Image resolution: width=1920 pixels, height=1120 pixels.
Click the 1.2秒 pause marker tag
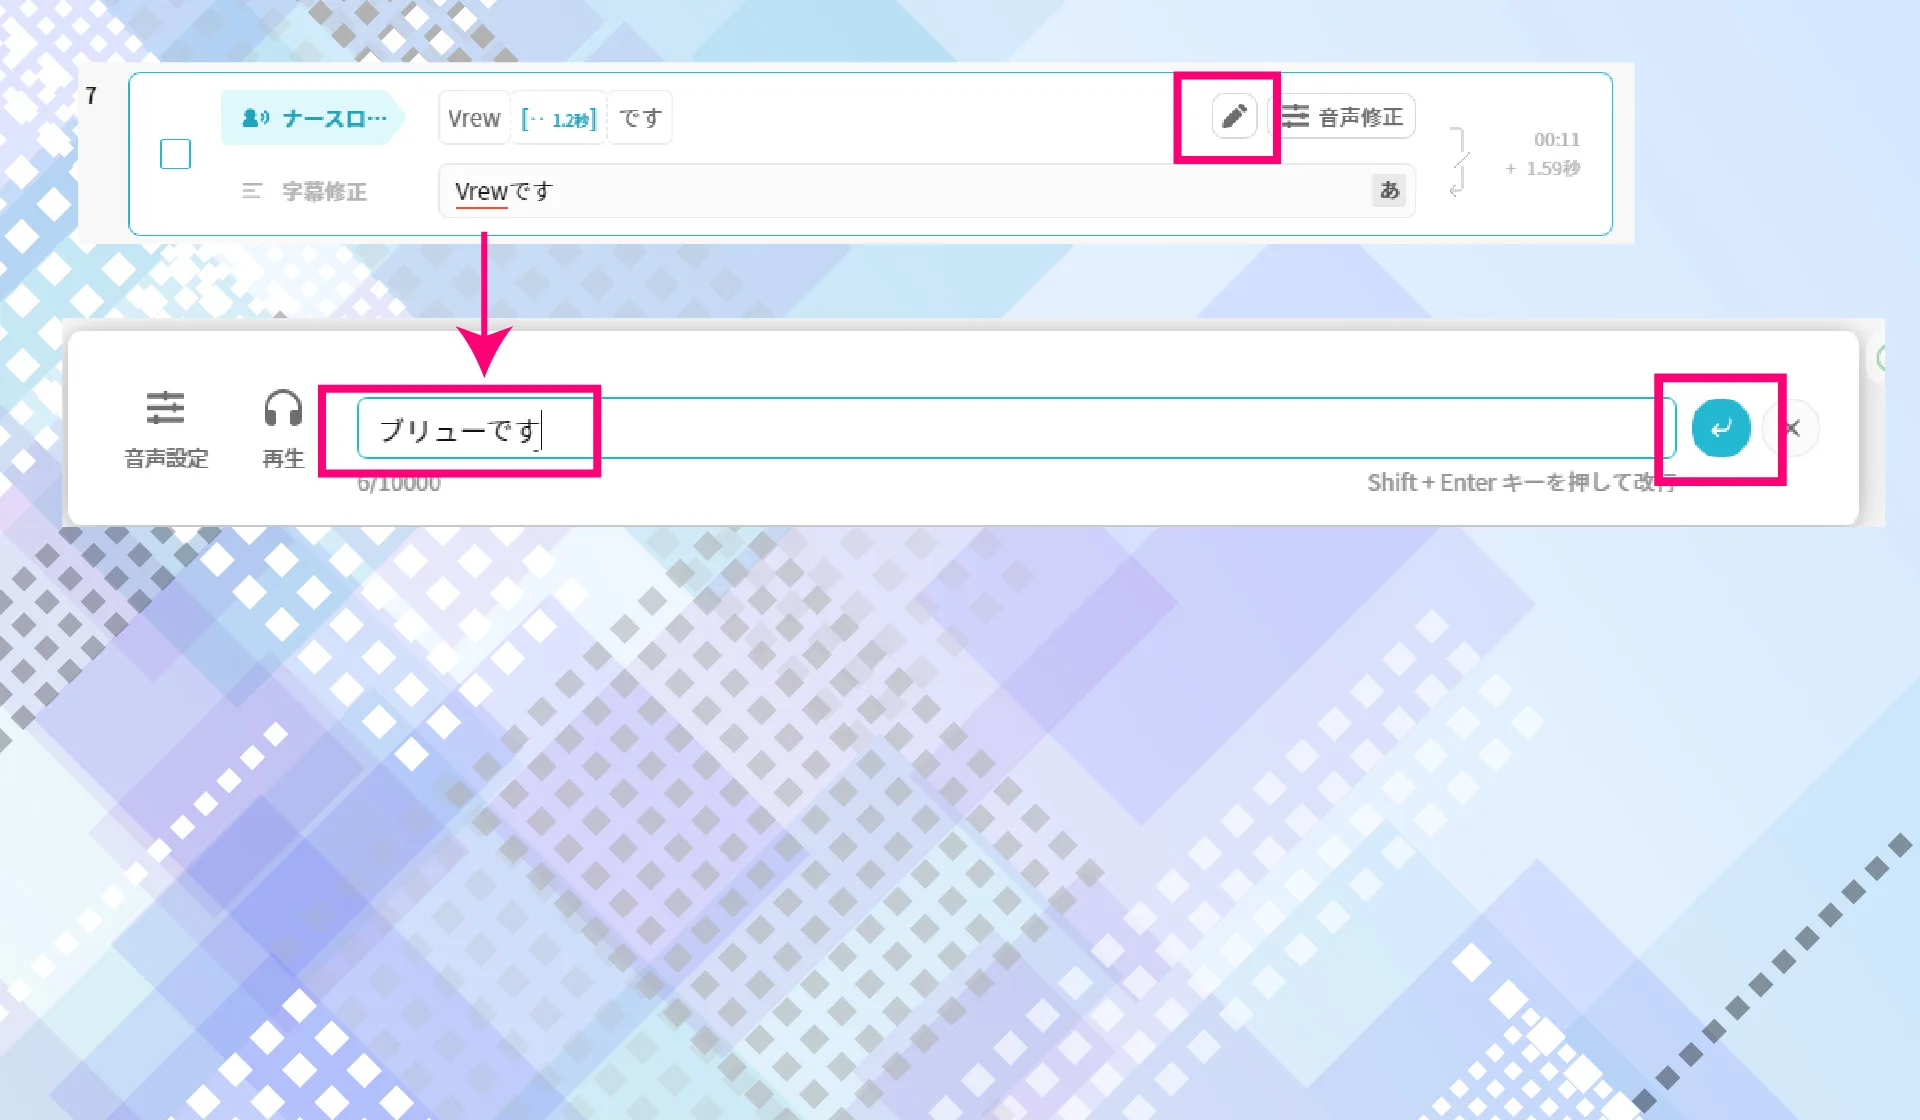click(x=556, y=117)
